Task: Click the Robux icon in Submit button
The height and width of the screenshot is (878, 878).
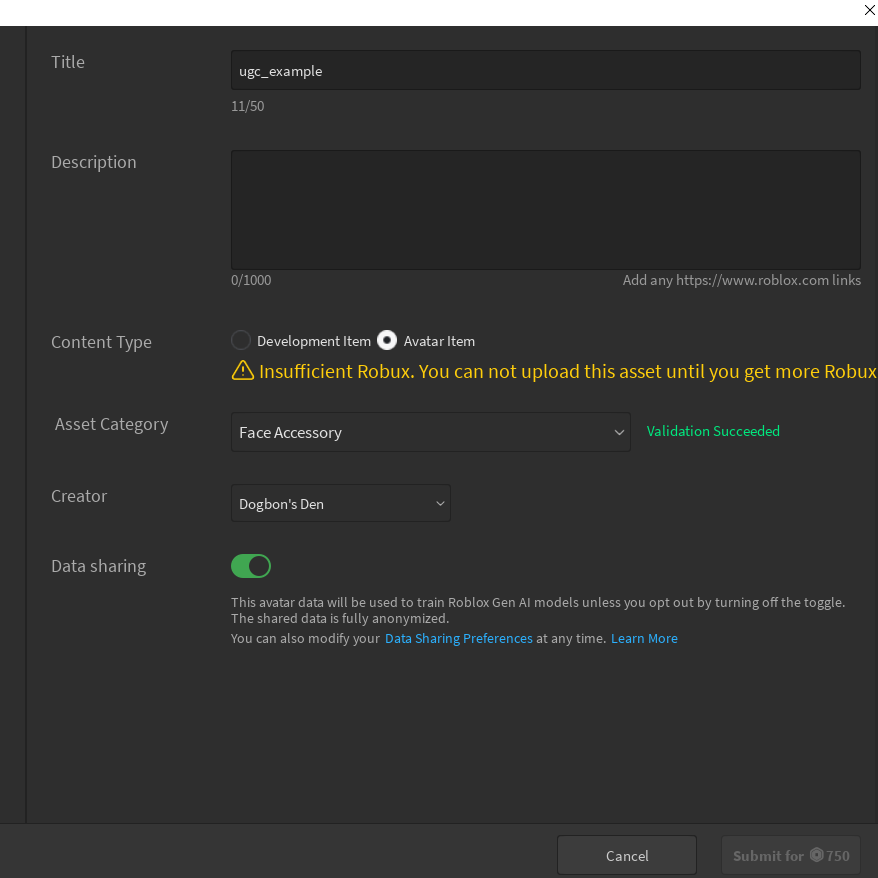Action: tap(816, 854)
